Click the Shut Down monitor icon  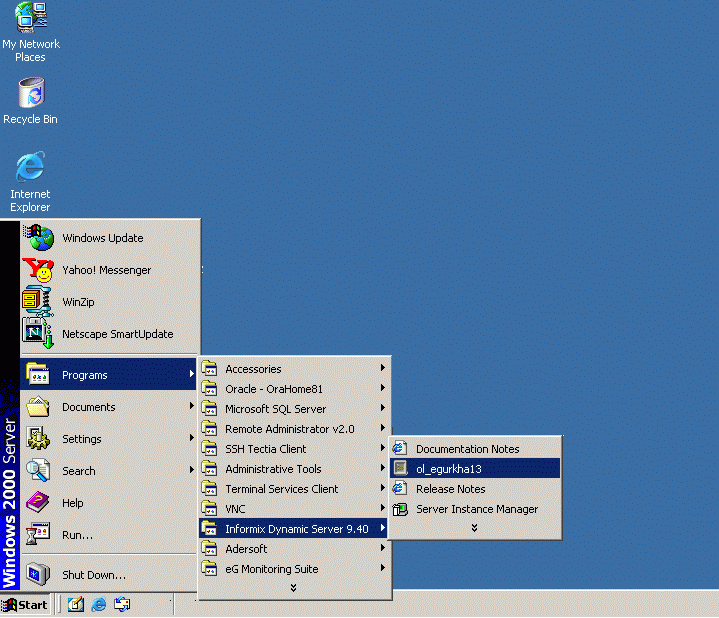pos(38,574)
